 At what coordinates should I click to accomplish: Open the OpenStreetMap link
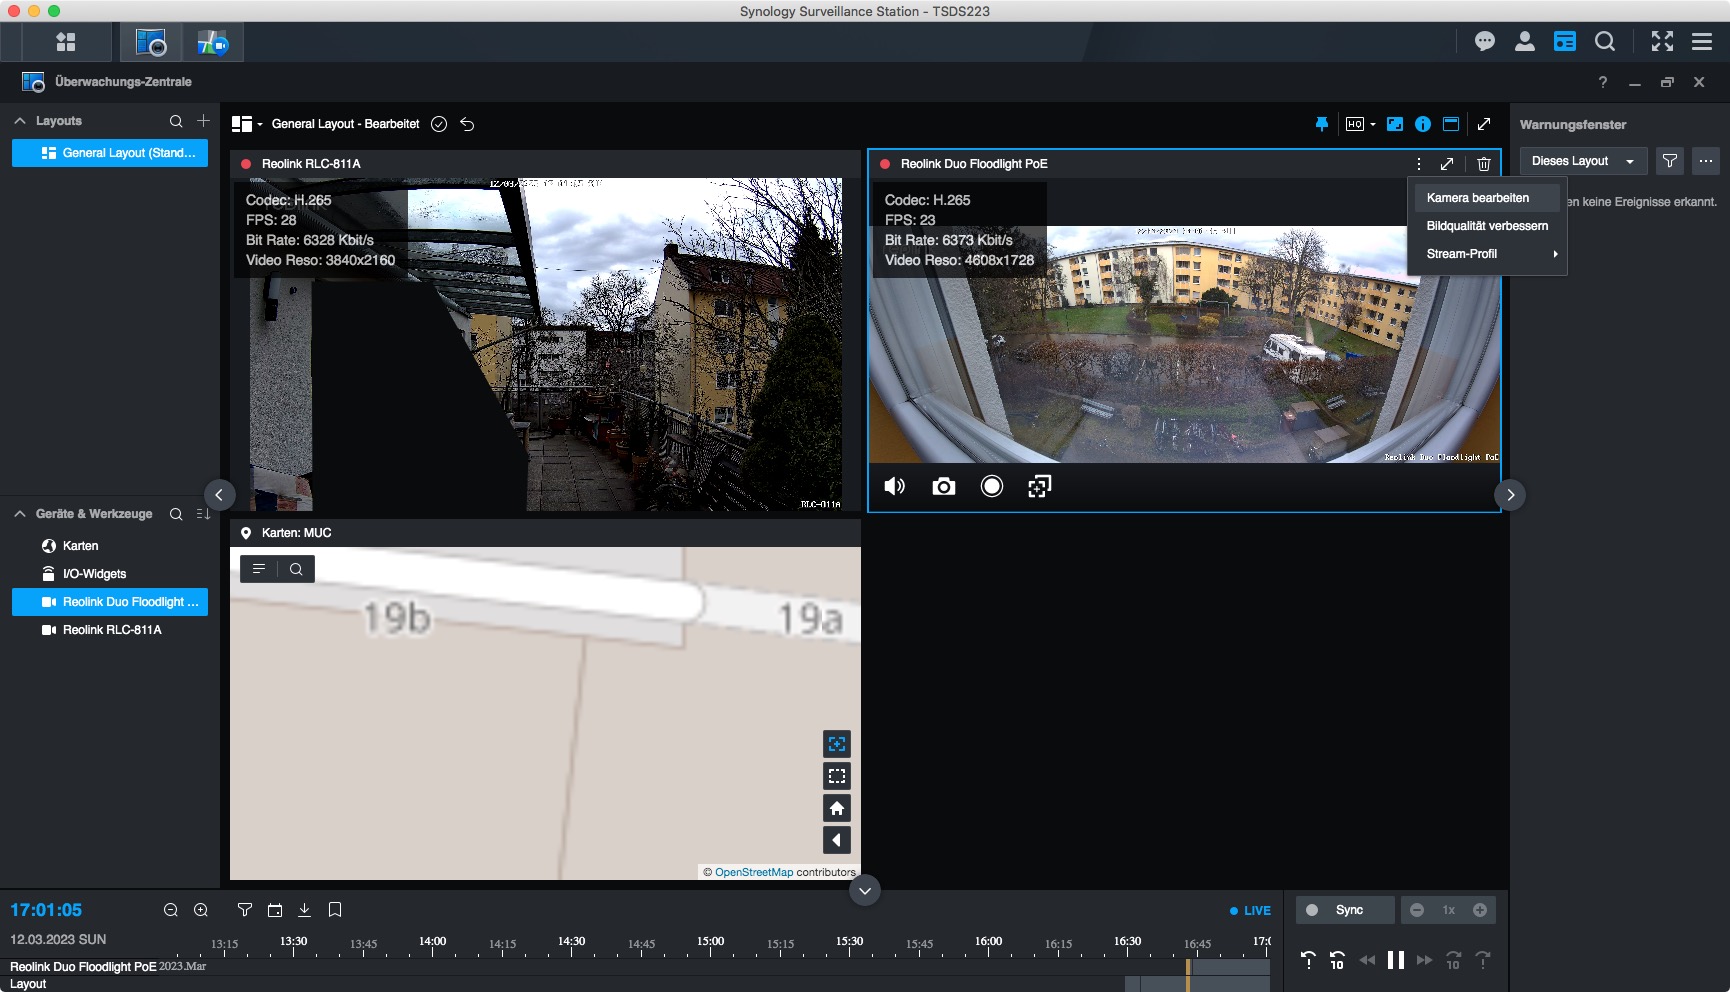coord(753,872)
